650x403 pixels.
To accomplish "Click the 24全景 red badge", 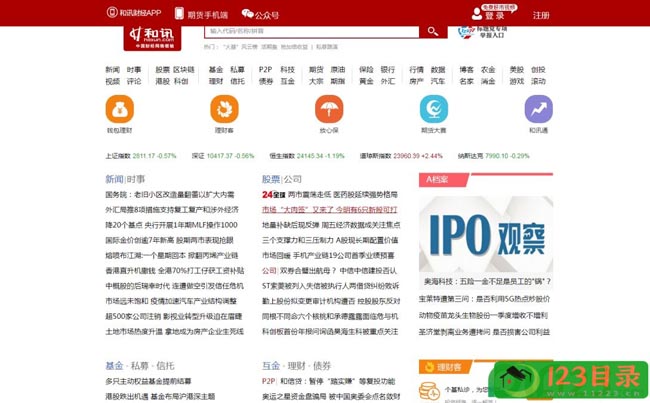I will 274,194.
